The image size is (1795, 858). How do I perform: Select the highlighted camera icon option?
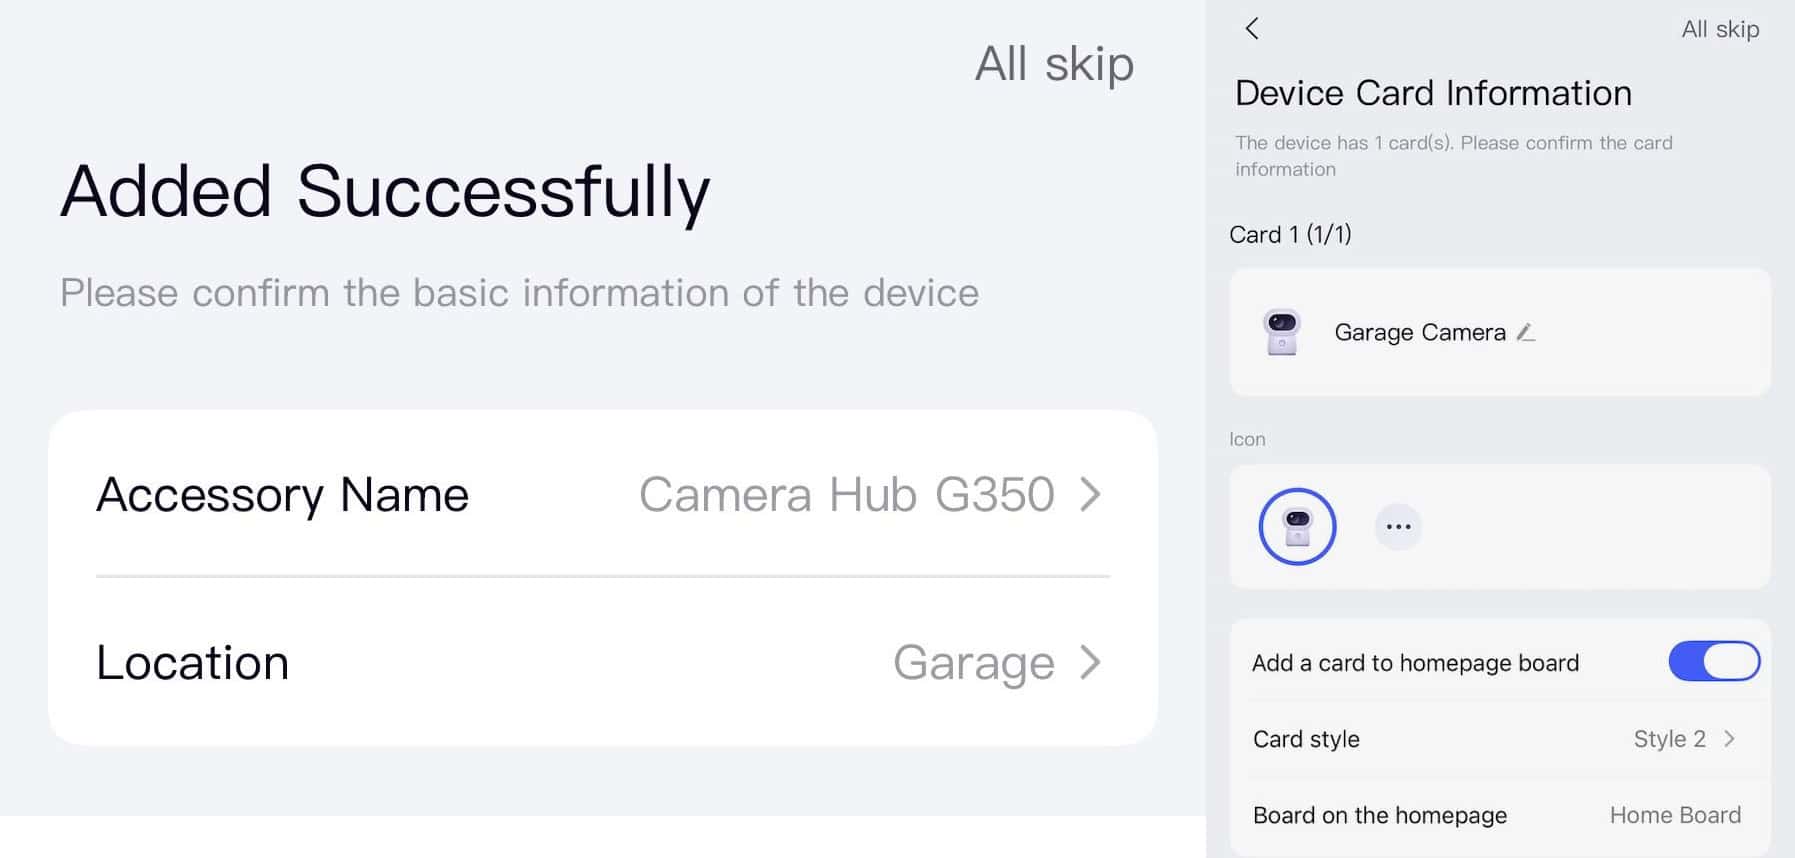1297,527
